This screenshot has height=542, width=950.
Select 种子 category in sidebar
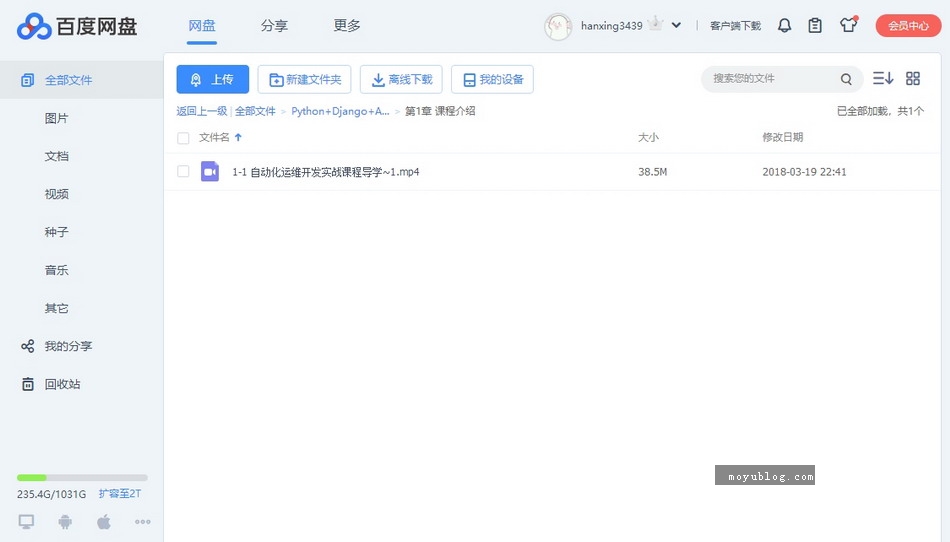coord(56,232)
